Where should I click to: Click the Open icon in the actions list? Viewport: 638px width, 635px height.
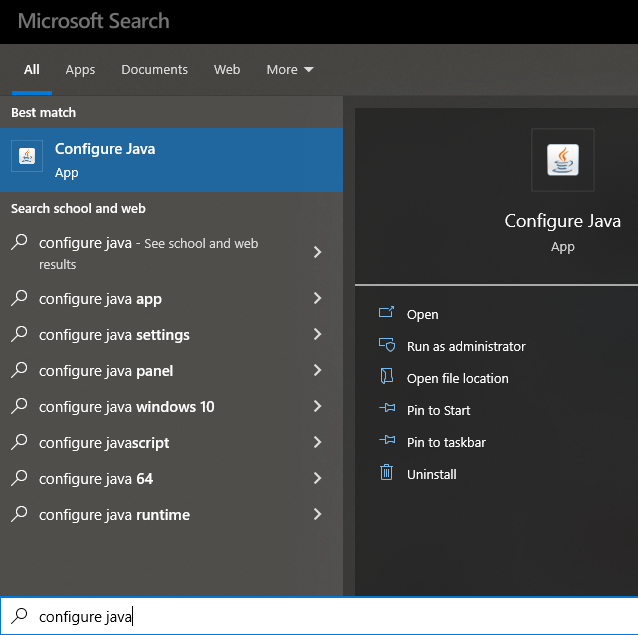click(386, 312)
